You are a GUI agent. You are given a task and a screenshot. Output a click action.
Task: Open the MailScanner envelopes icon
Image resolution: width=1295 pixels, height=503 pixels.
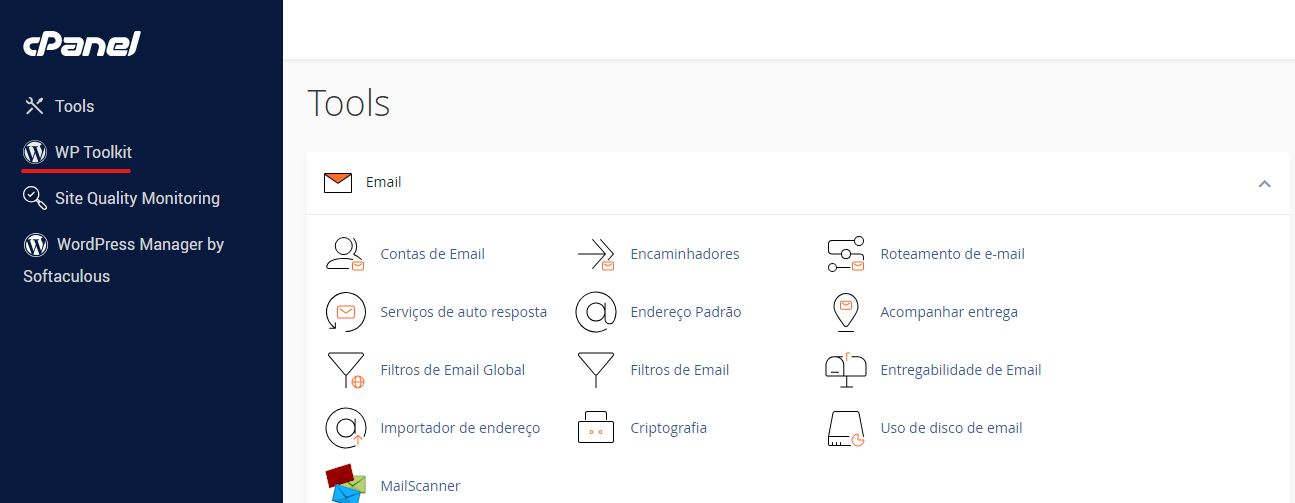click(346, 484)
